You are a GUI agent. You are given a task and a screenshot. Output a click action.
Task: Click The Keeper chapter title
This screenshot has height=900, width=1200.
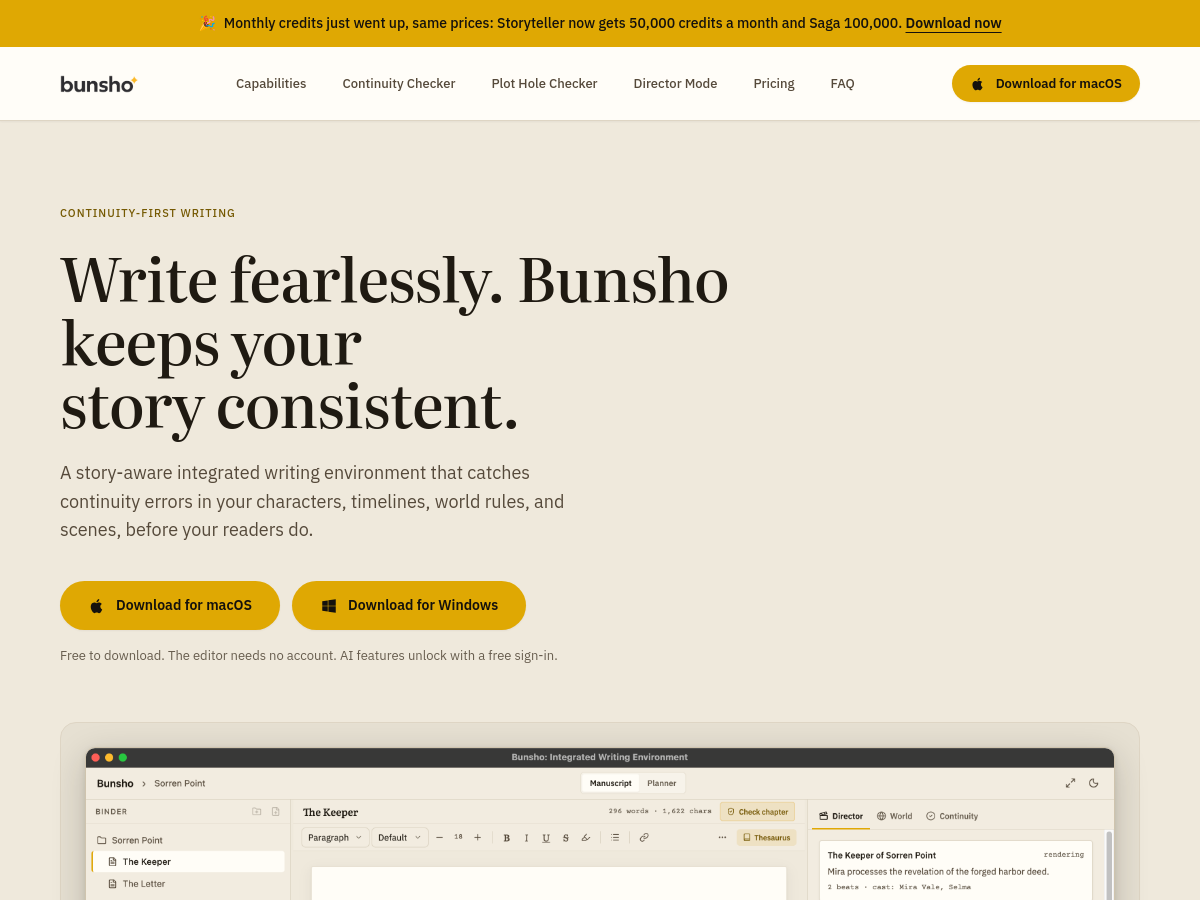coord(331,812)
